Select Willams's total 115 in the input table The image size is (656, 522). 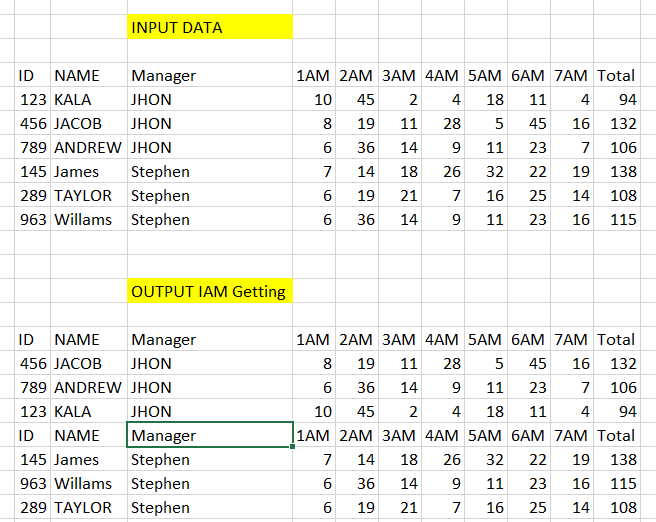(x=617, y=219)
